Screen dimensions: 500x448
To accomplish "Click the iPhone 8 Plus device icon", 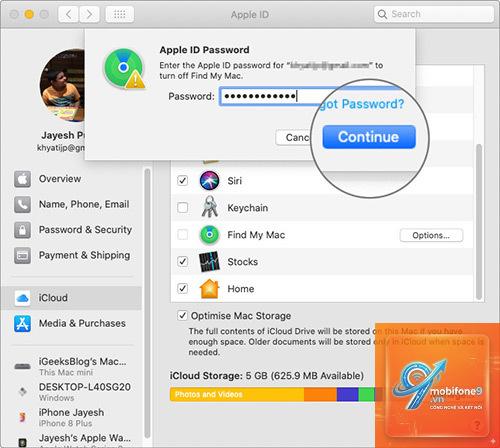I will pos(22,417).
